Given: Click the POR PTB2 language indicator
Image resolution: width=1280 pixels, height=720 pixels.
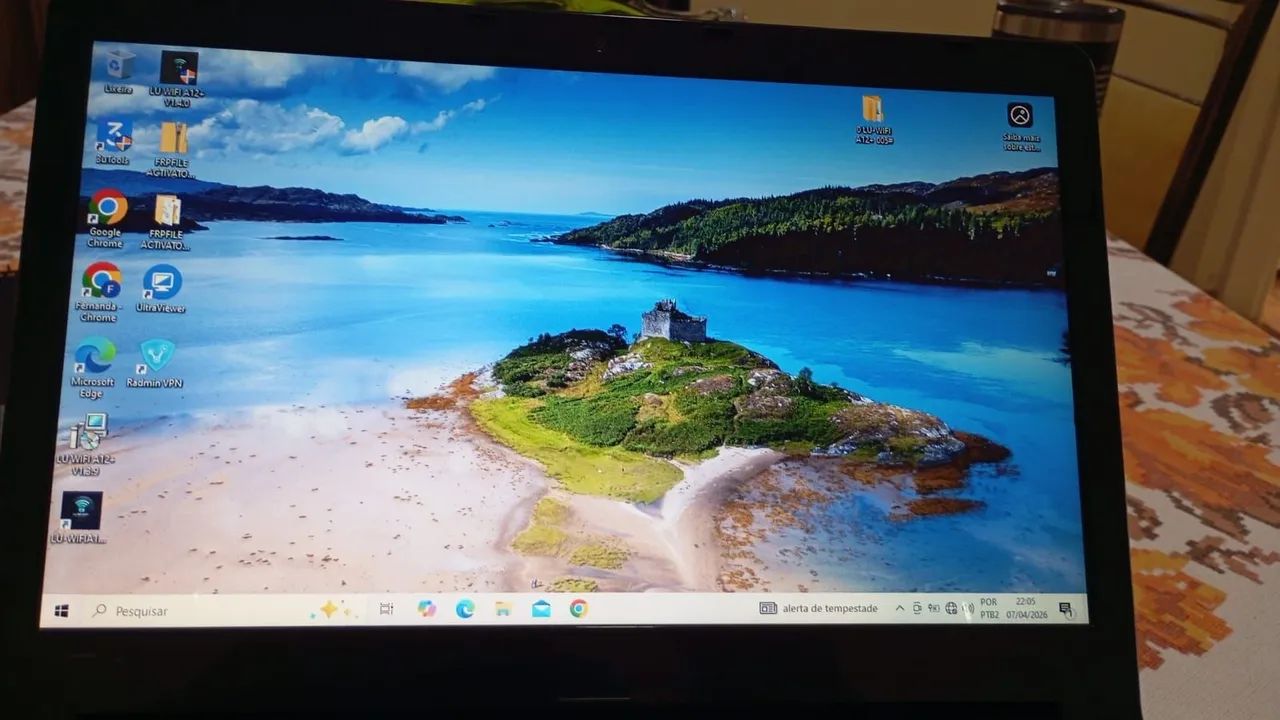Looking at the screenshot, I should (x=989, y=609).
